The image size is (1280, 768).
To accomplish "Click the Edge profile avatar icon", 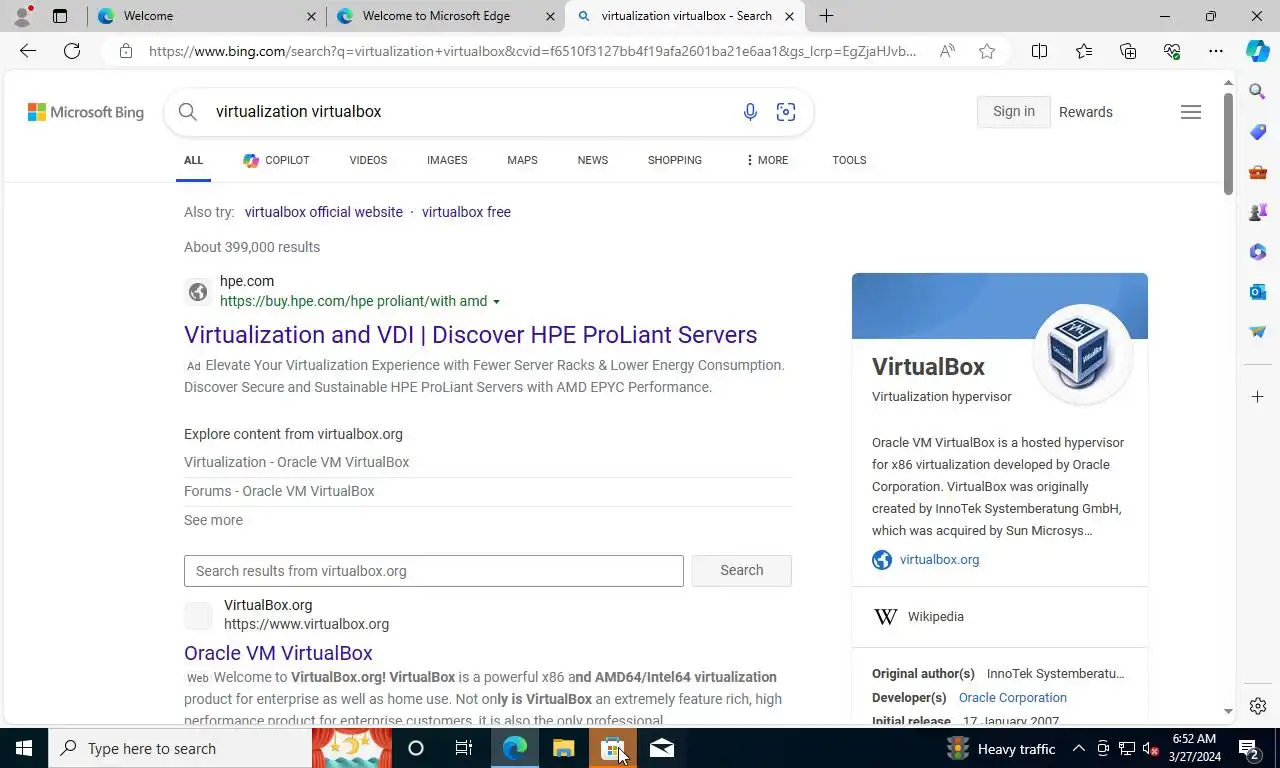I will coord(22,16).
